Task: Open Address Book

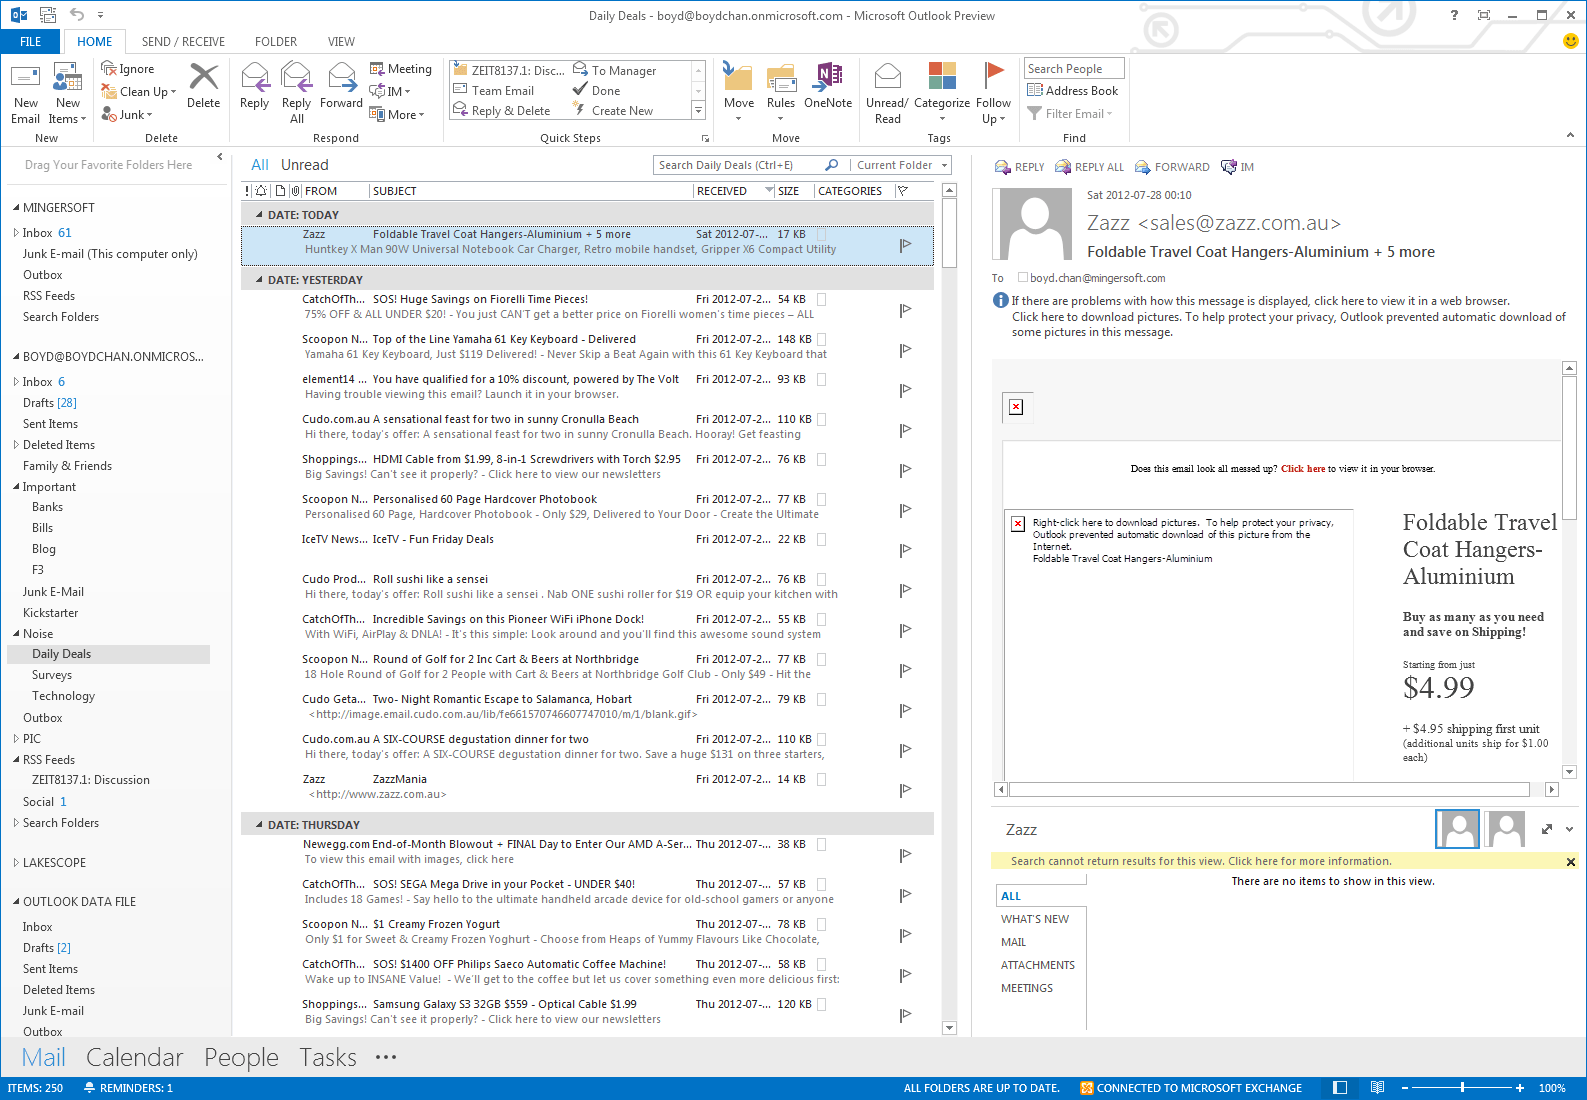Action: 1073,91
